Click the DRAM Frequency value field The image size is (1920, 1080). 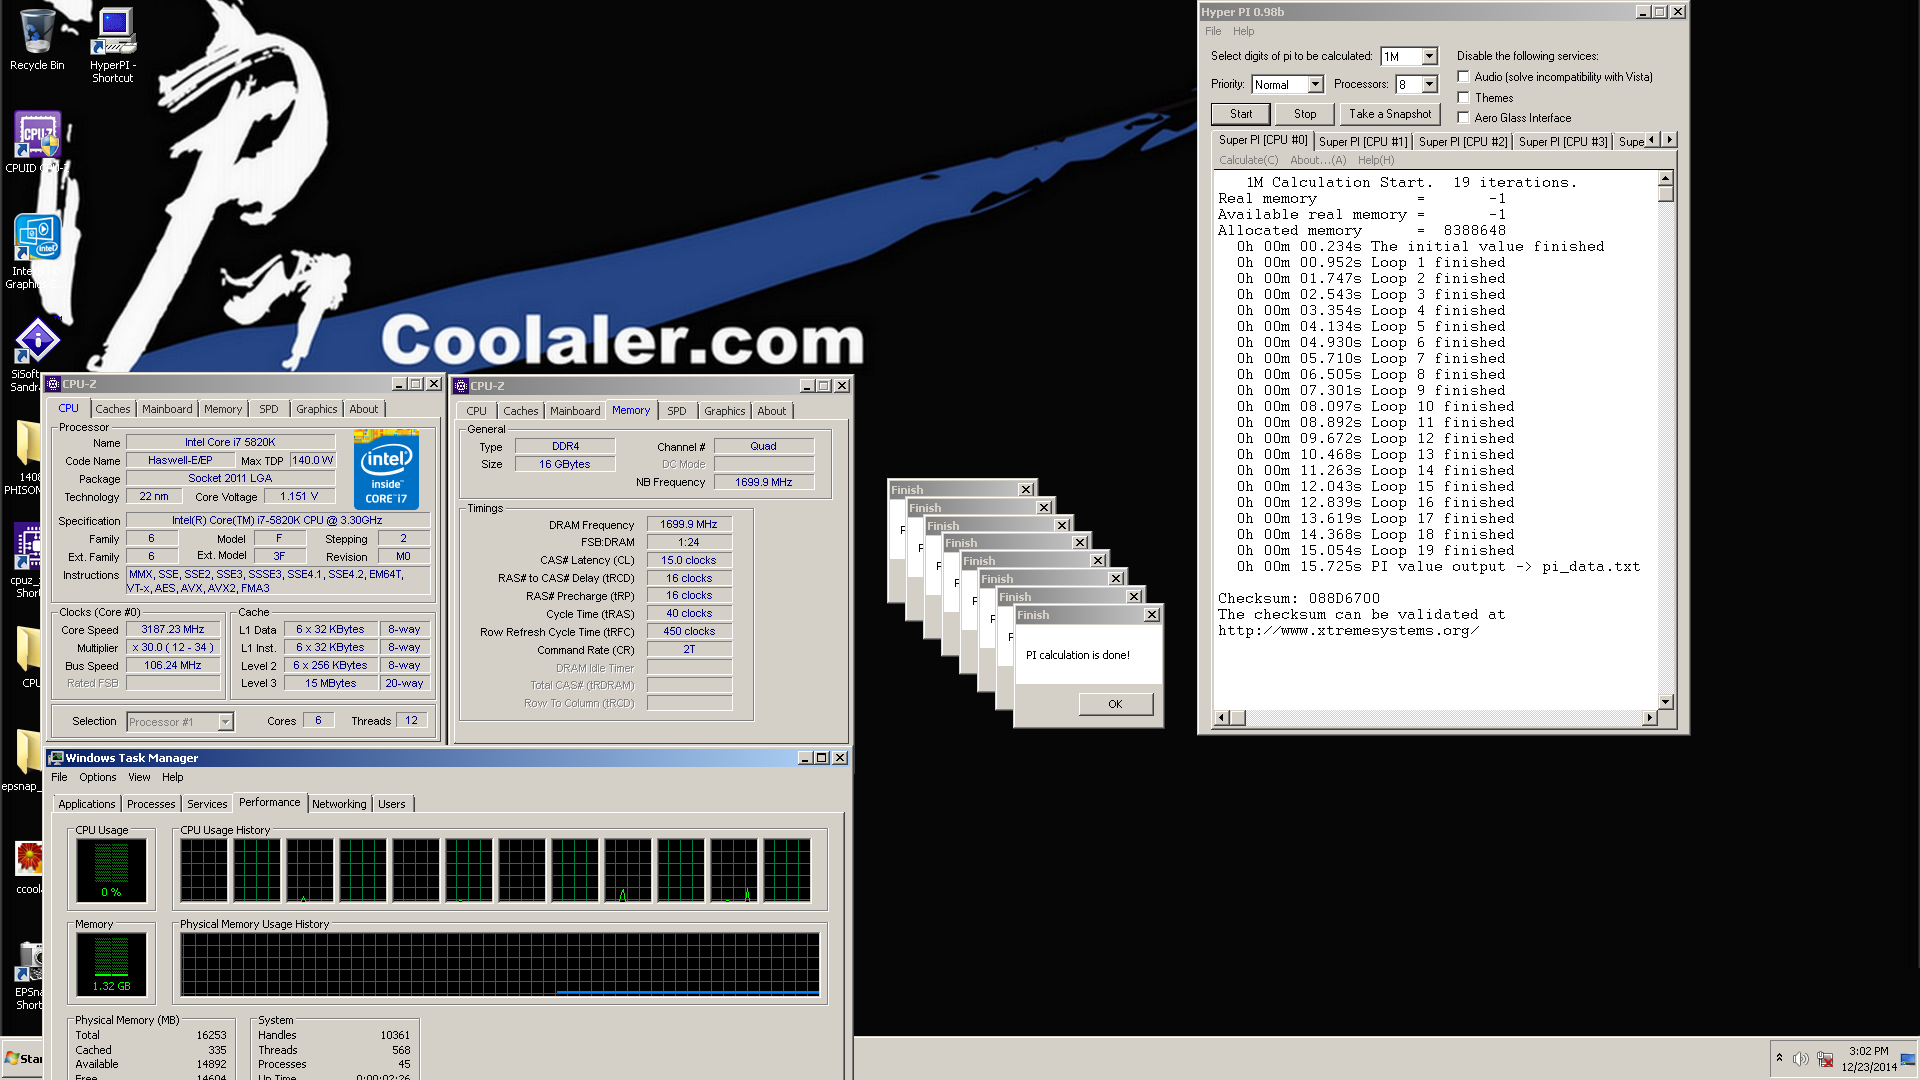coord(689,524)
